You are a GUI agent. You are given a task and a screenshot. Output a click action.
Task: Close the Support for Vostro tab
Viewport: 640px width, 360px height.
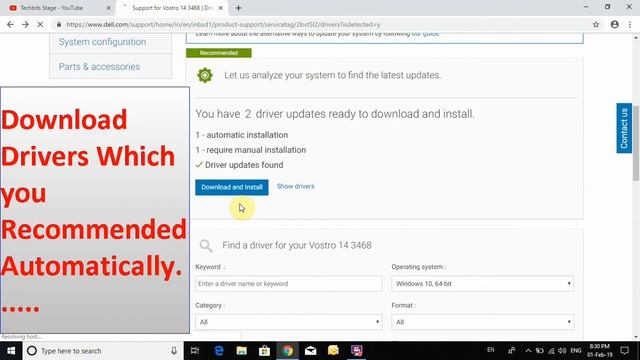click(x=220, y=8)
